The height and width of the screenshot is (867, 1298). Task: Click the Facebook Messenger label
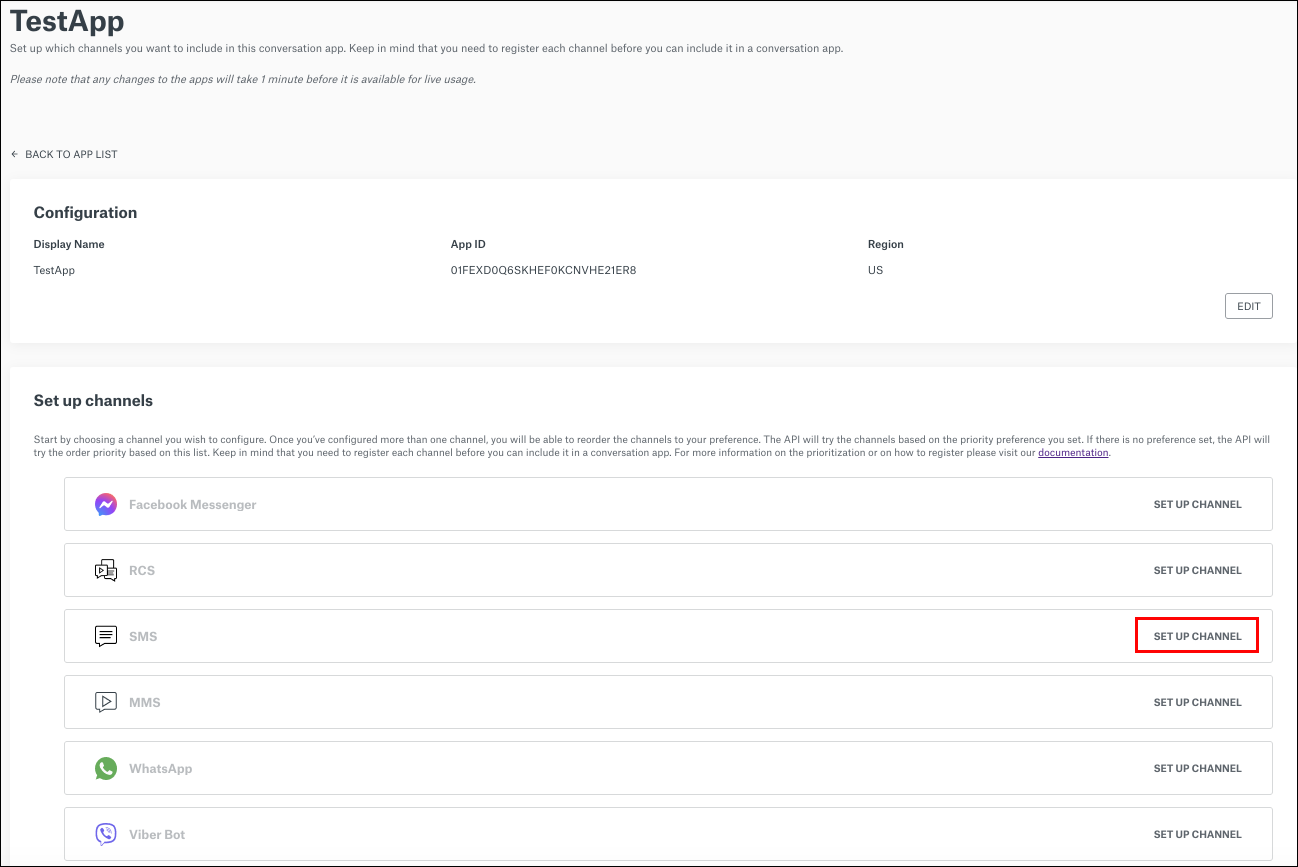(x=192, y=504)
